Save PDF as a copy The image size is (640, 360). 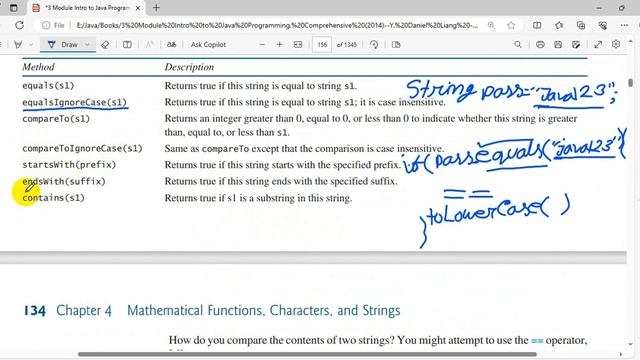[x=576, y=44]
